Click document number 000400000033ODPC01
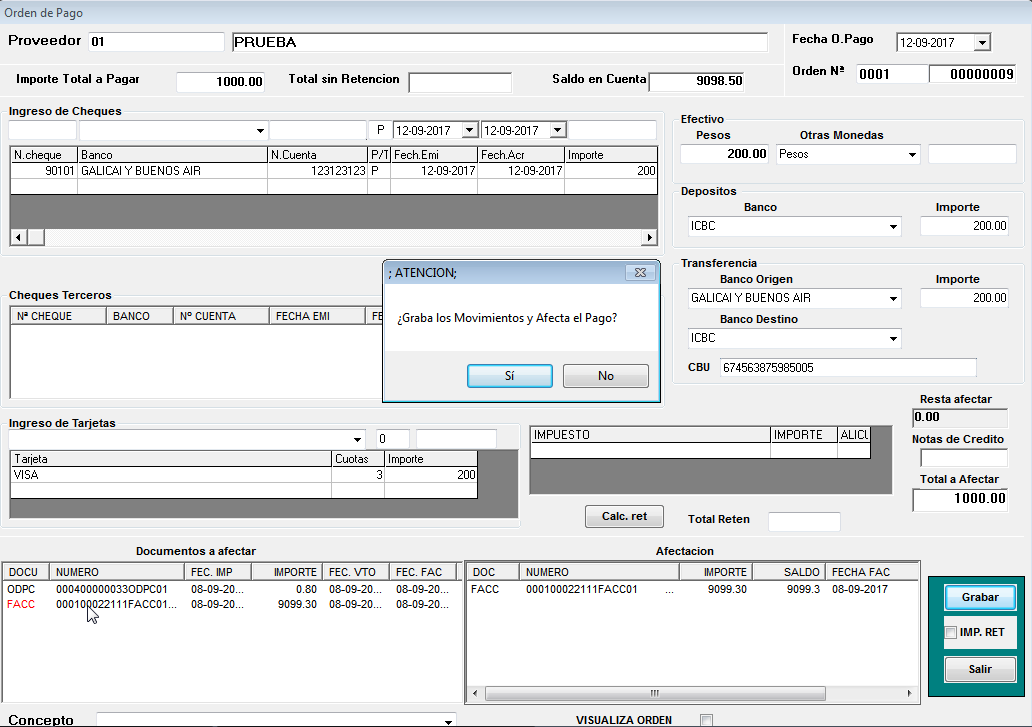The height and width of the screenshot is (727, 1032). (112, 589)
